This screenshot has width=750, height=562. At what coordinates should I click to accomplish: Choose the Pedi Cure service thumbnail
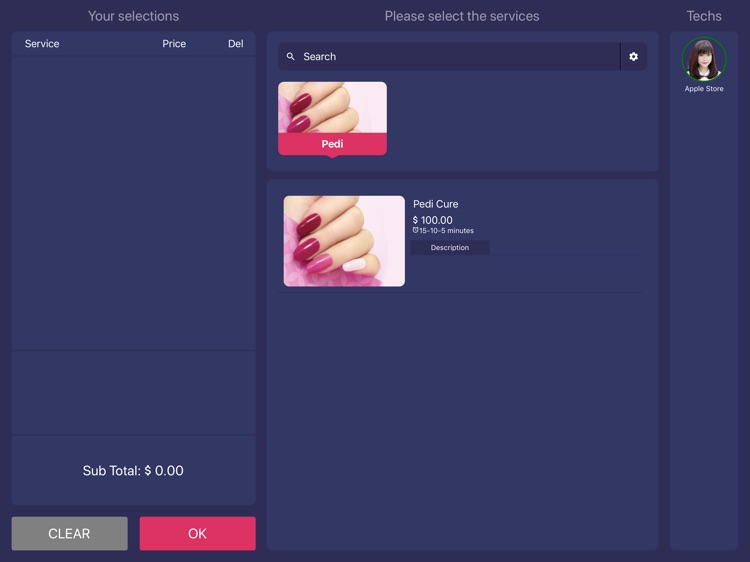[x=344, y=241]
